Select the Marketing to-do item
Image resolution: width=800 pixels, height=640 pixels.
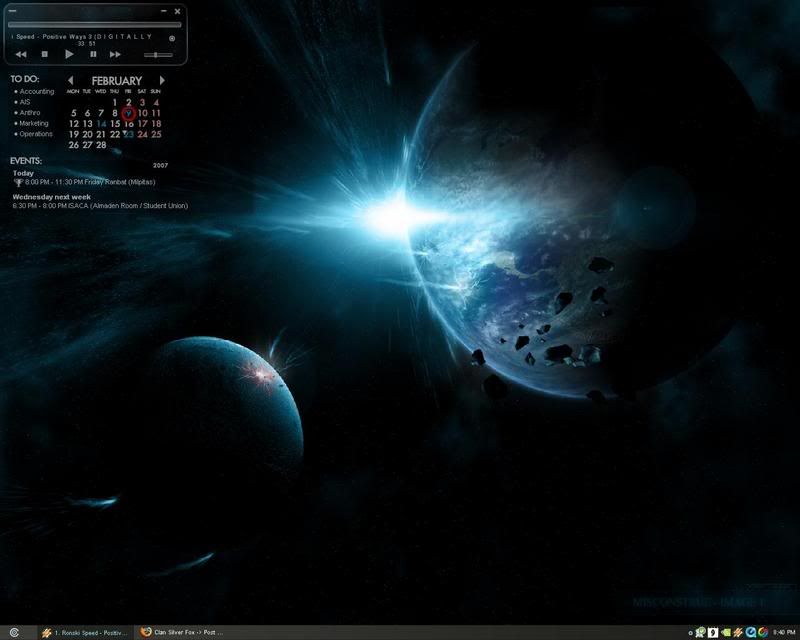(x=31, y=124)
